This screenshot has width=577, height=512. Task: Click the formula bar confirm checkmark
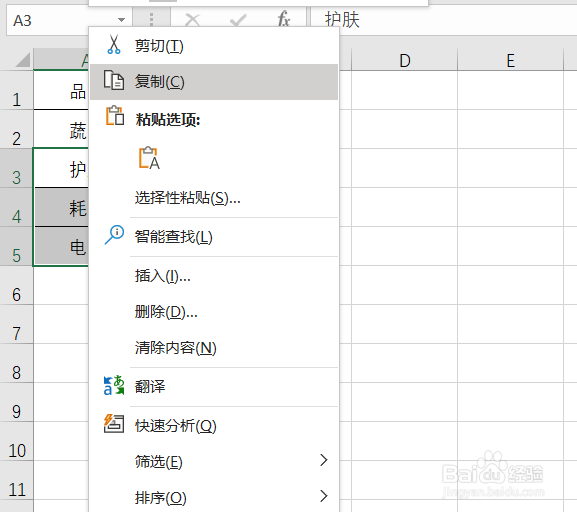(x=238, y=20)
